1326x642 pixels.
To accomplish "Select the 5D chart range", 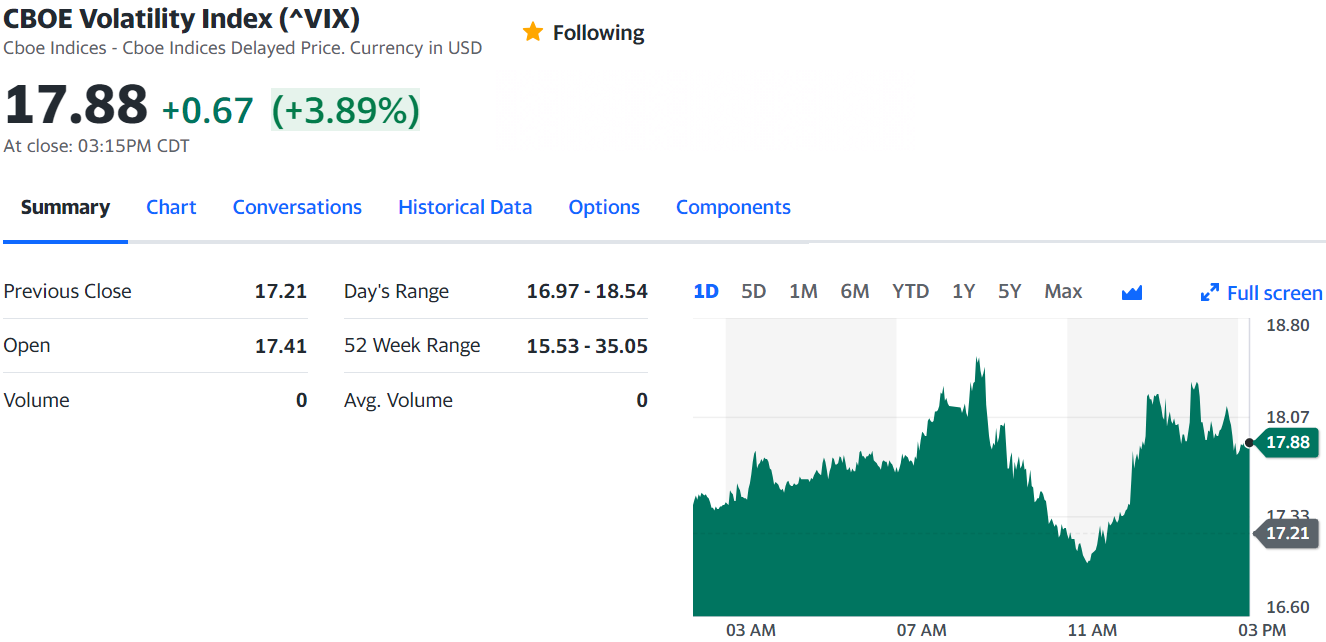I will 753,291.
